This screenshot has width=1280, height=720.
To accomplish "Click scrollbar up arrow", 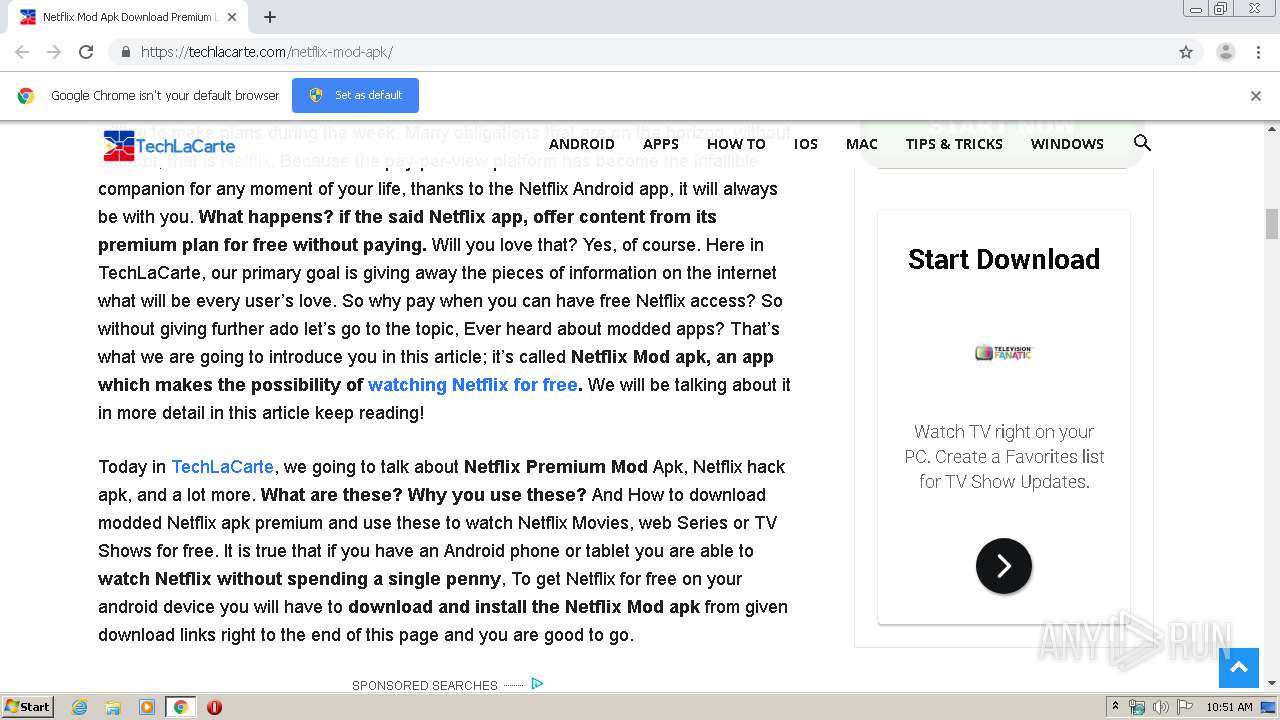I will pos(1272,128).
